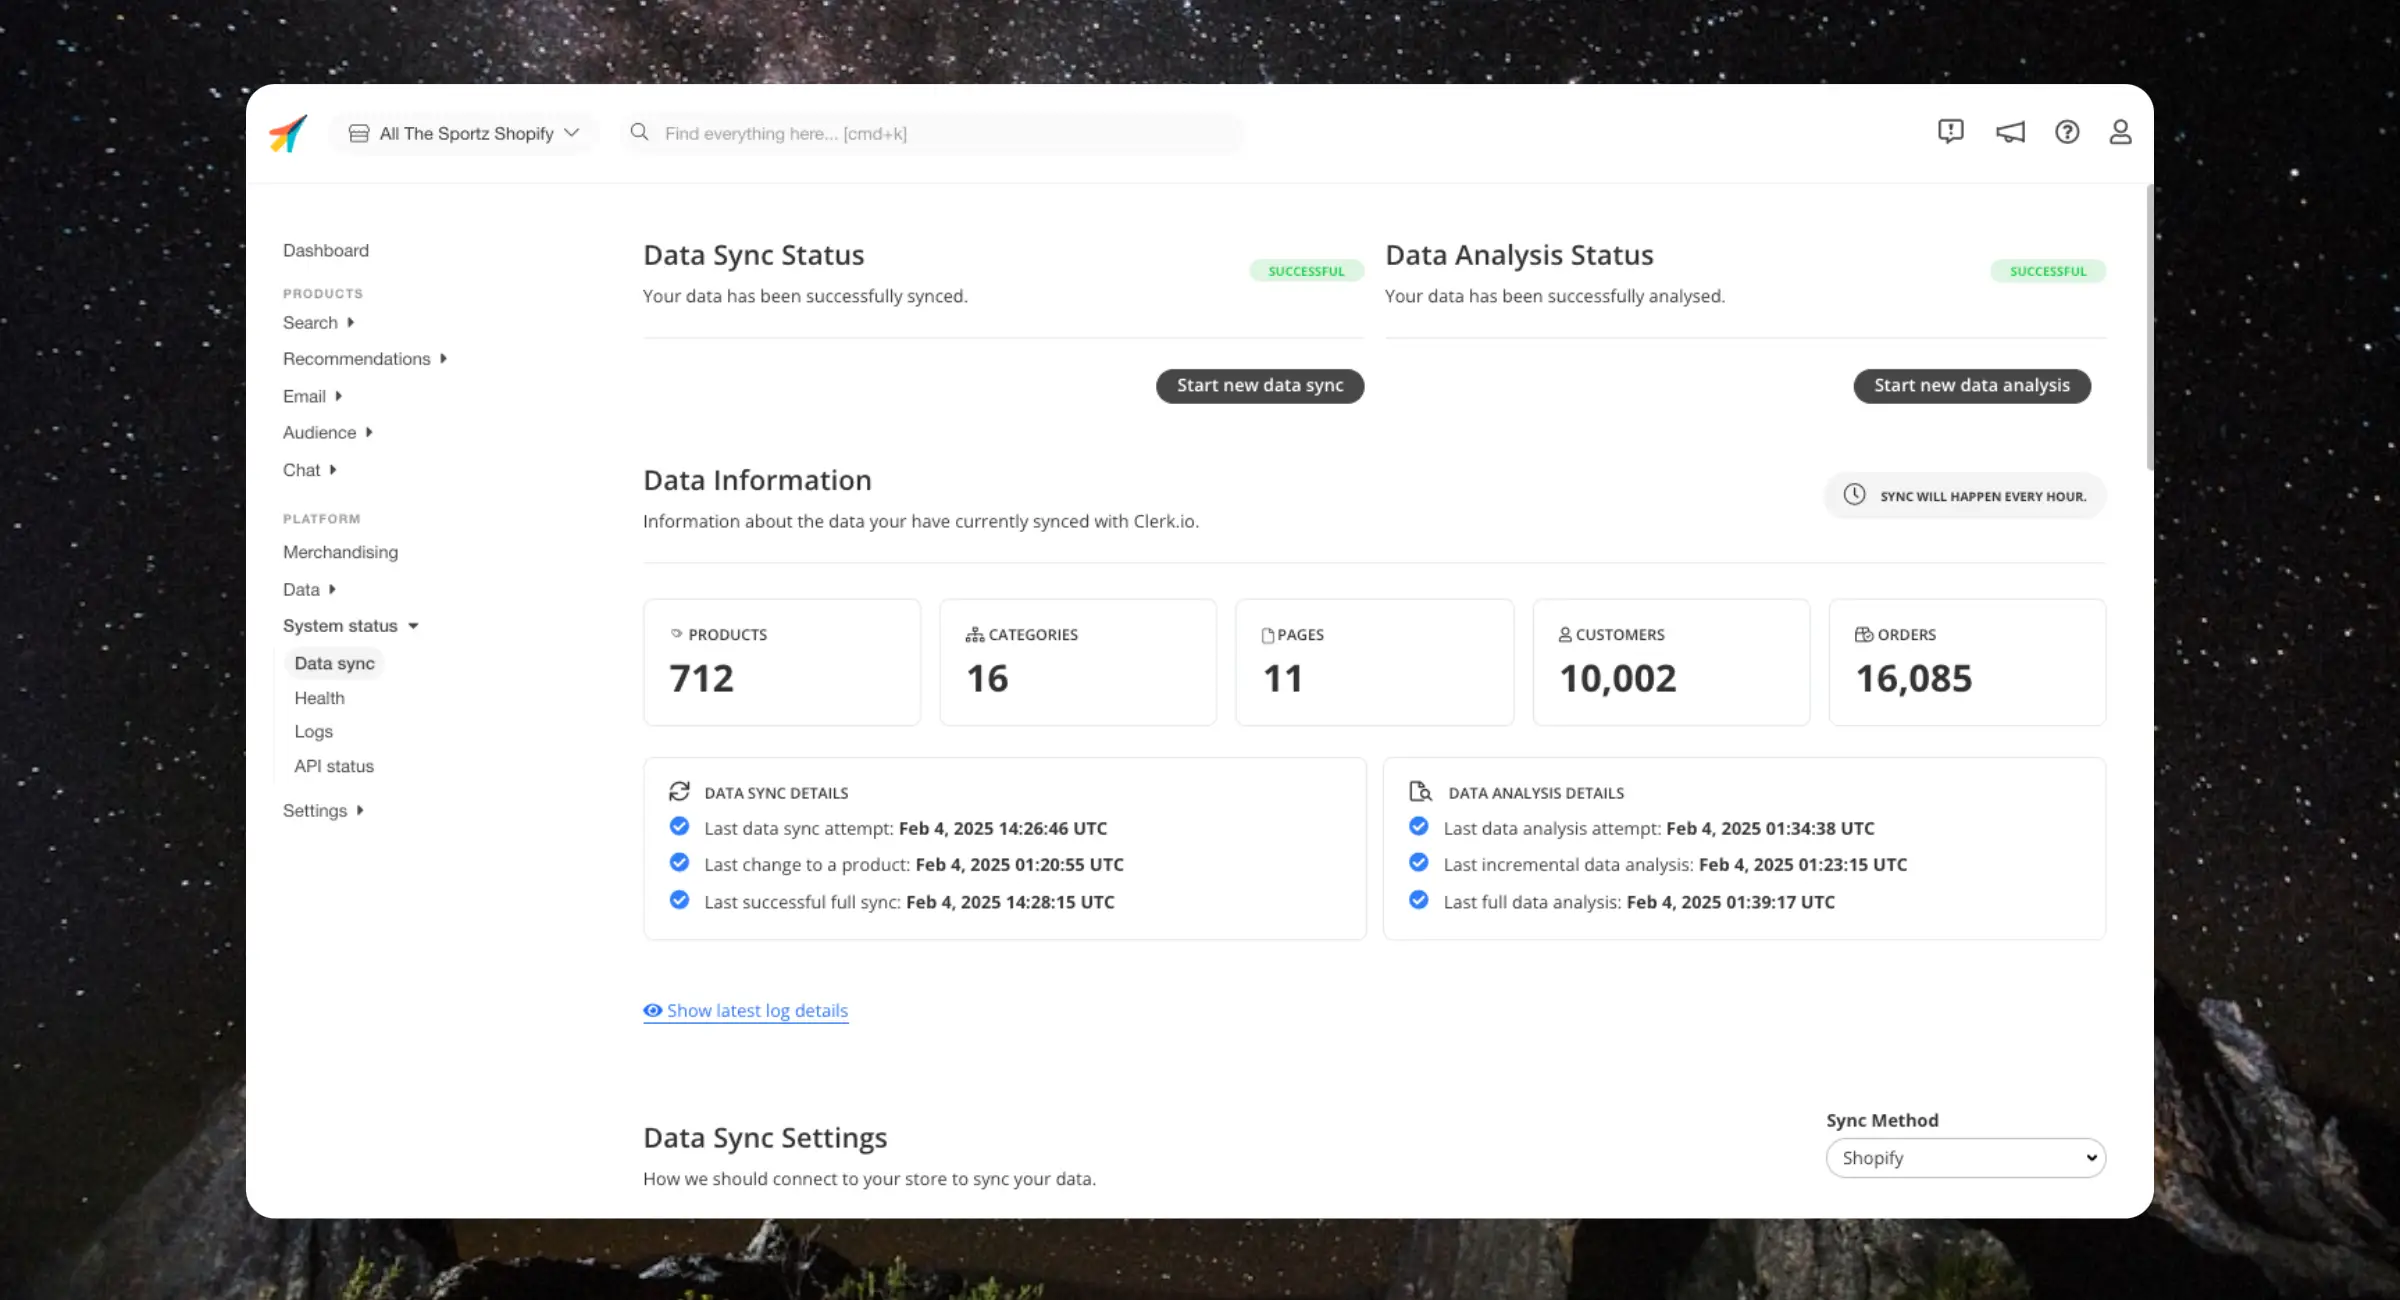The height and width of the screenshot is (1300, 2400).
Task: Click the page vertical scrollbar
Action: click(2149, 327)
